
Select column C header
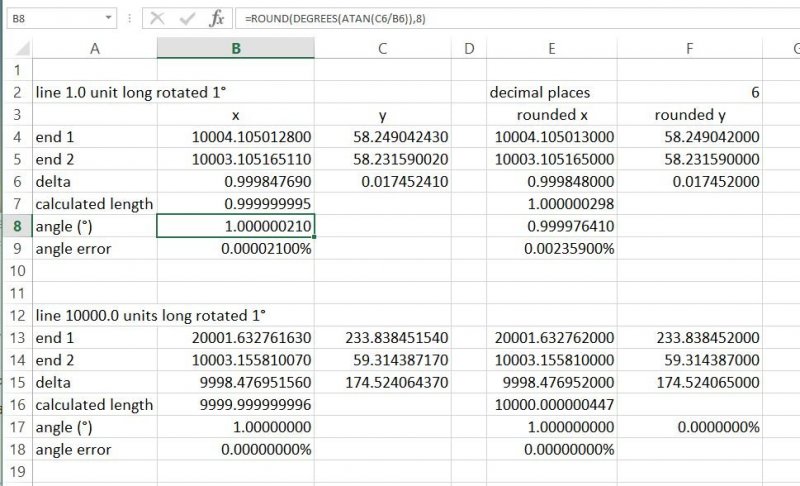[x=383, y=48]
